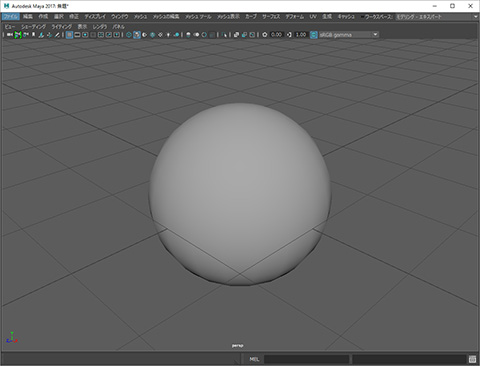The width and height of the screenshot is (480, 366).
Task: Toggle the Shadows icon
Action: 177,35
